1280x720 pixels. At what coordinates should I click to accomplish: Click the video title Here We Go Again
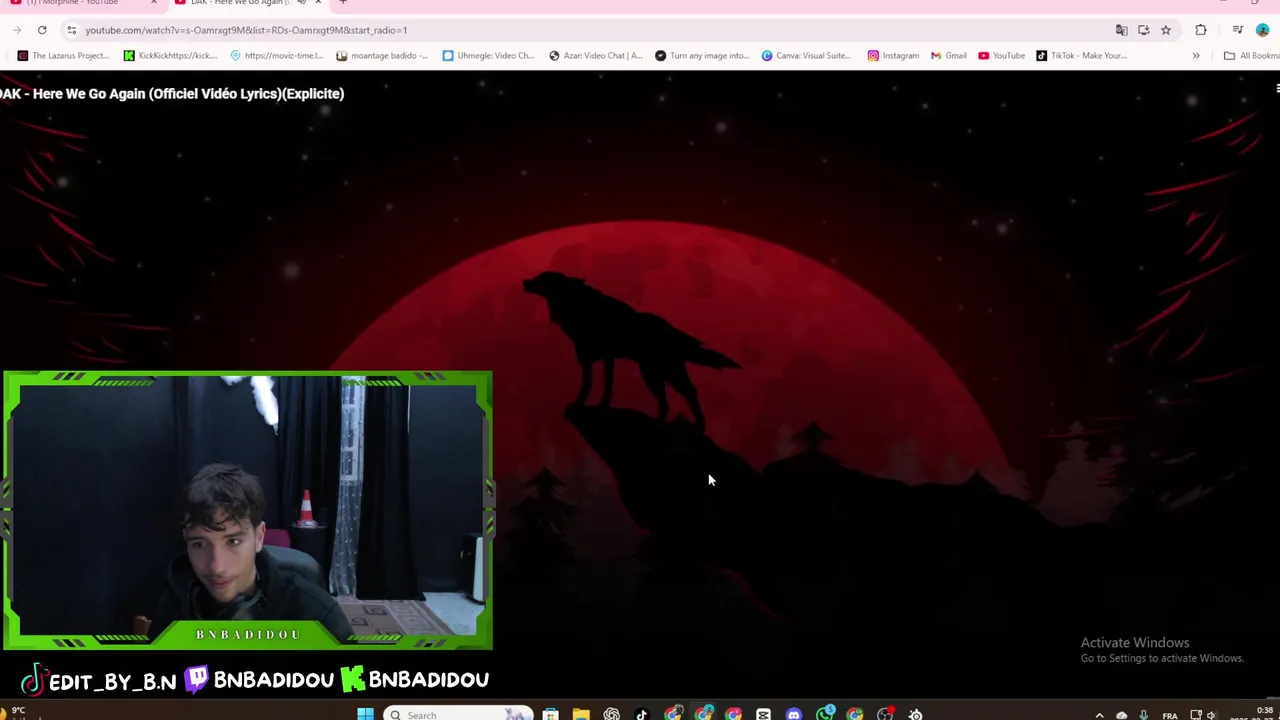click(172, 94)
